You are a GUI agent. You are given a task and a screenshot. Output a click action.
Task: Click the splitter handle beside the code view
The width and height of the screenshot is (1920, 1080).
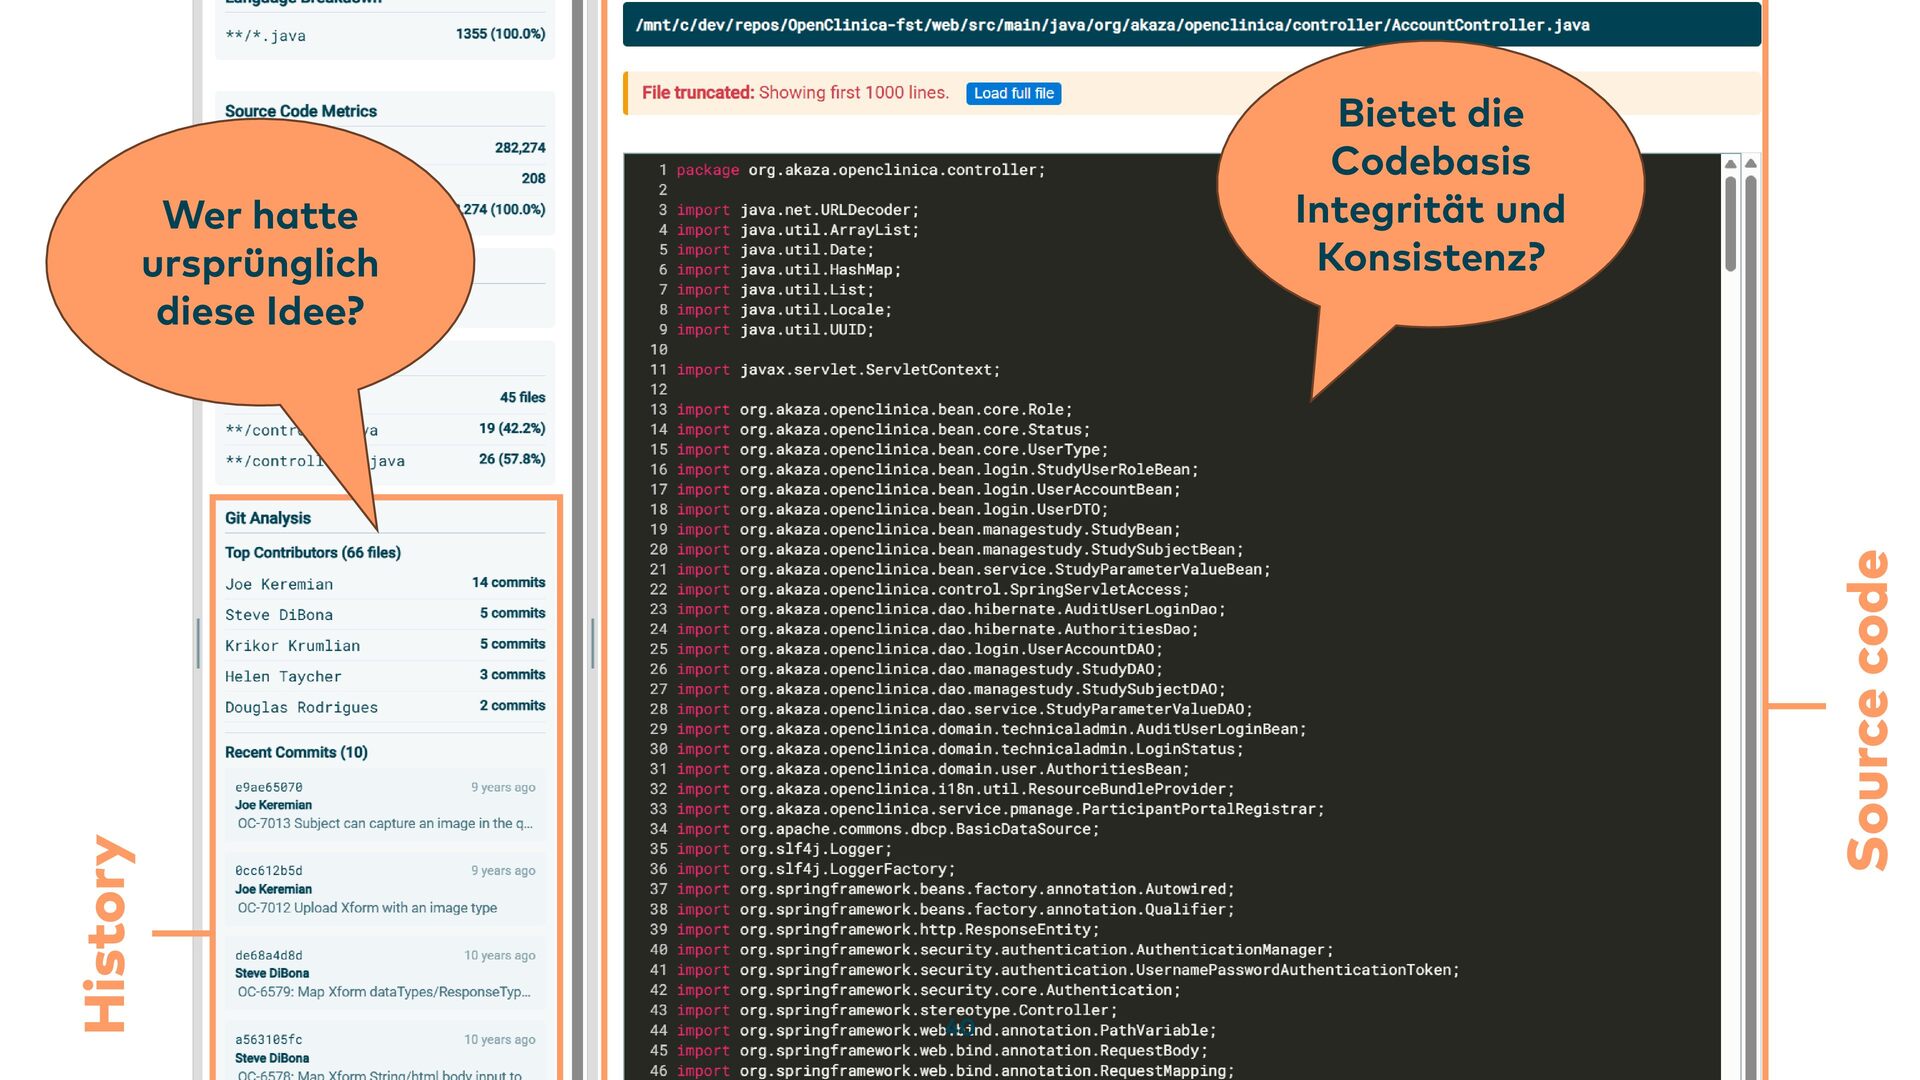(593, 643)
